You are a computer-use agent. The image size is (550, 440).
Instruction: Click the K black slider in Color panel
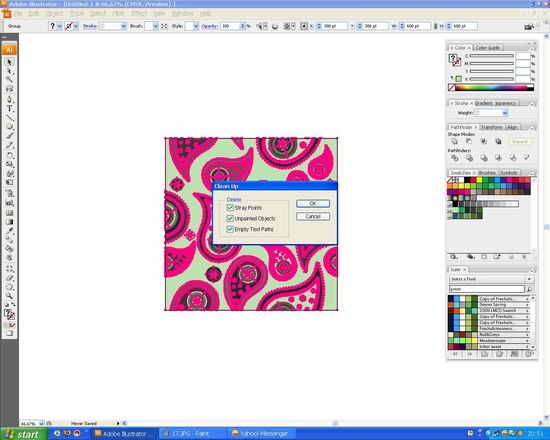[x=492, y=79]
